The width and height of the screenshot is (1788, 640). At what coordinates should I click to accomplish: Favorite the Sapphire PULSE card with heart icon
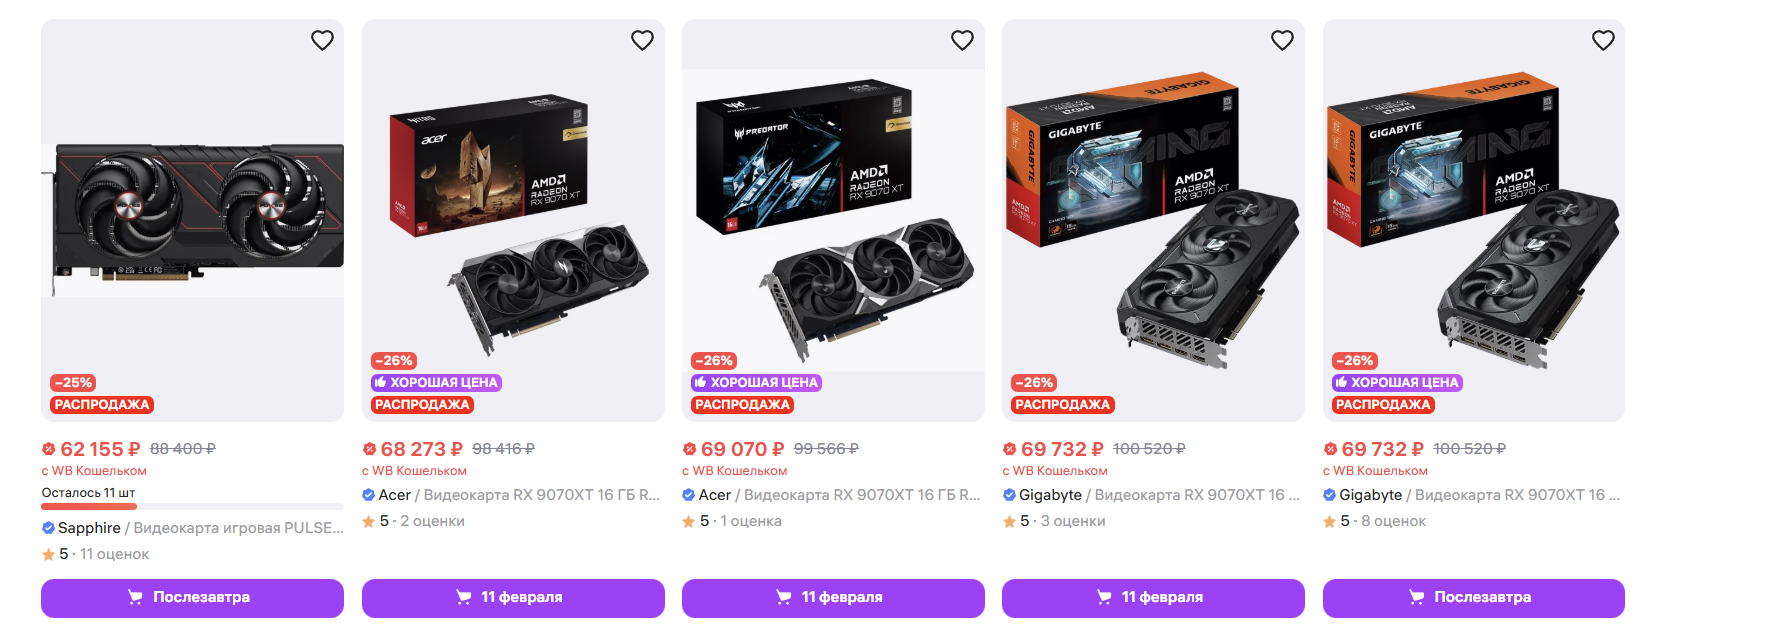(322, 40)
